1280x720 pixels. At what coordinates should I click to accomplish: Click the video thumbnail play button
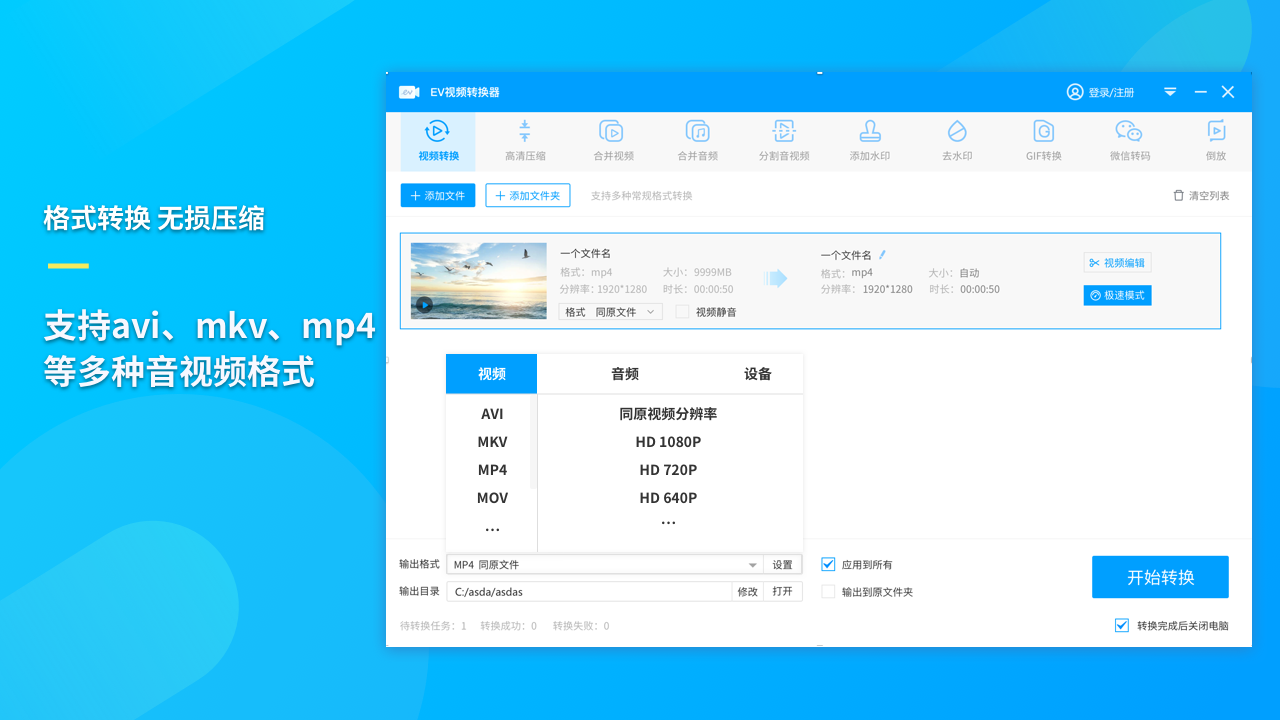425,305
